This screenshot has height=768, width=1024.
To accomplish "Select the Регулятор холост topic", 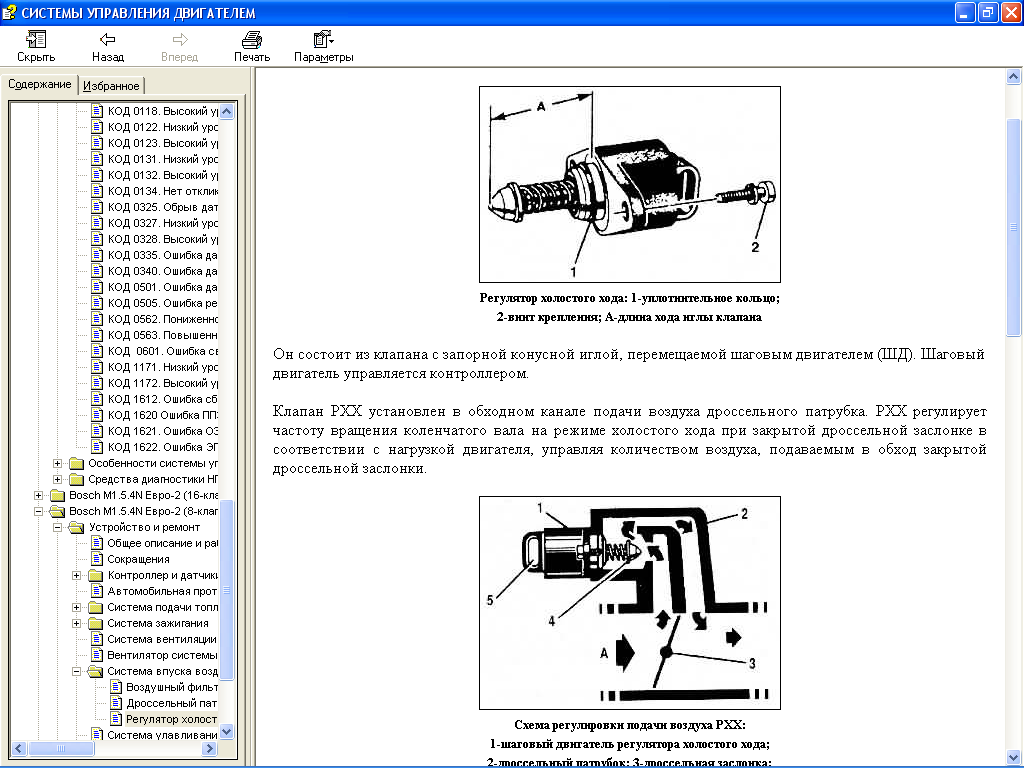I will click(172, 719).
